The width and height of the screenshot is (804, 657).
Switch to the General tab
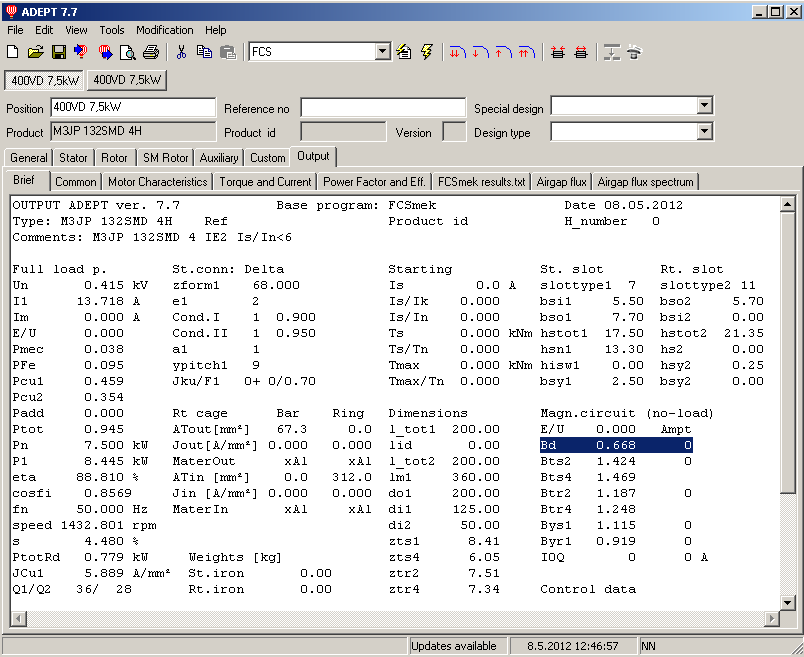pyautogui.click(x=28, y=158)
